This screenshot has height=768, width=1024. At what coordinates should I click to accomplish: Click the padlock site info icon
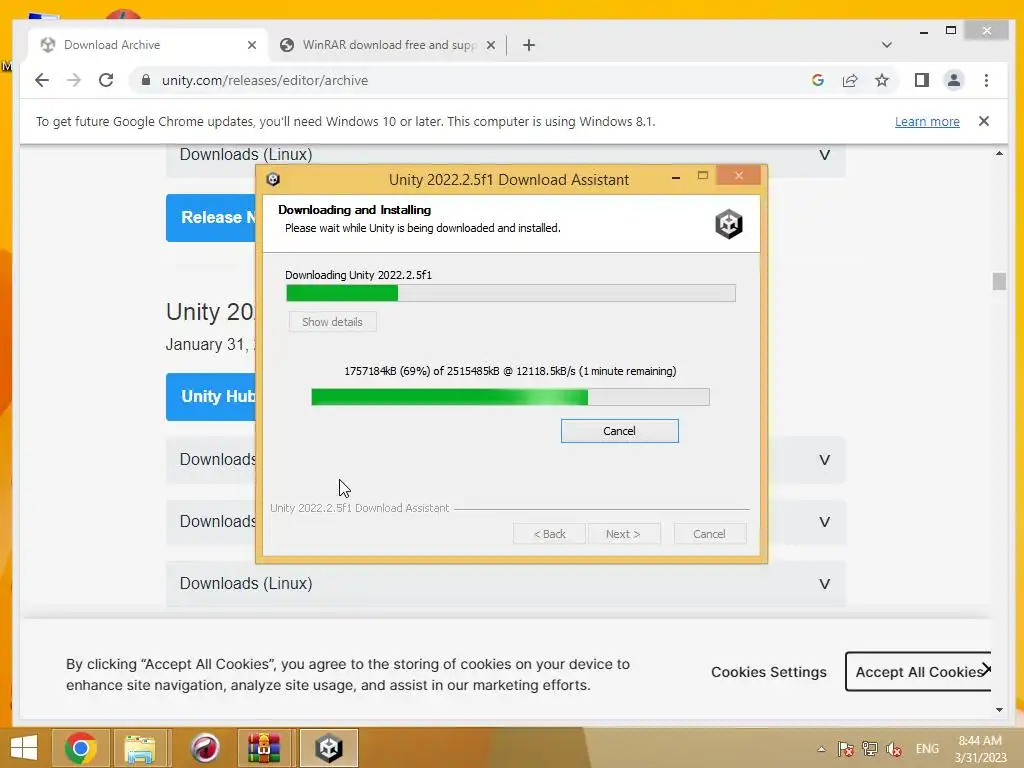click(x=146, y=80)
